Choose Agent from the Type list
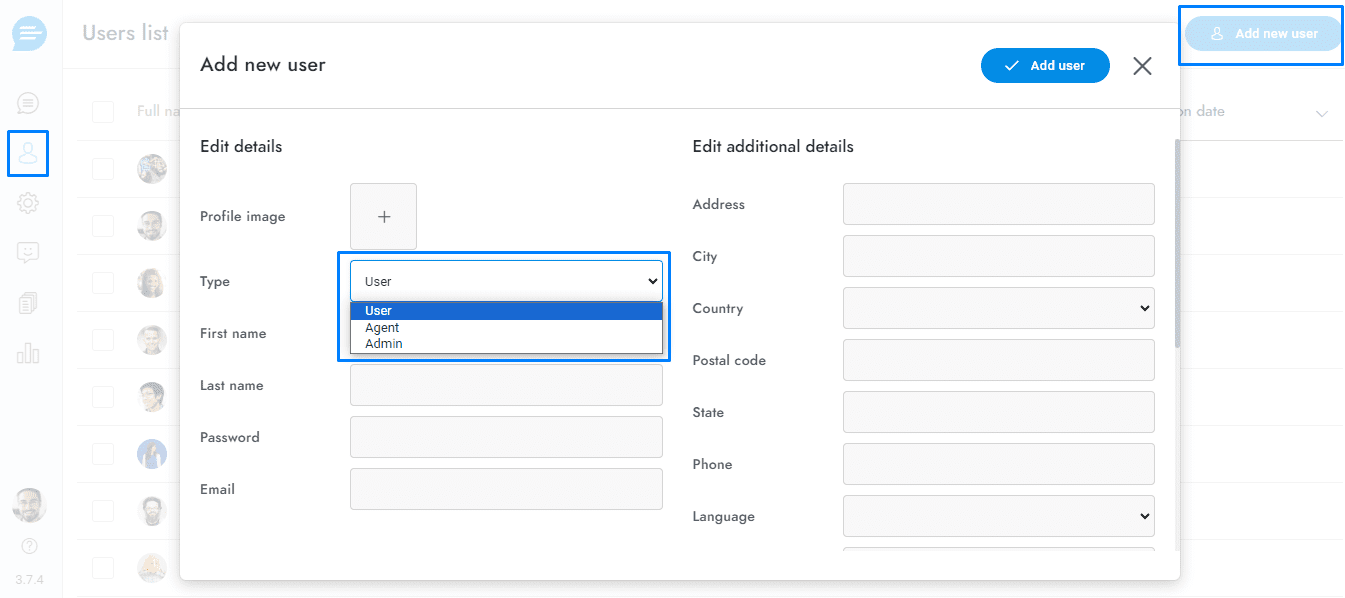Viewport: 1345px width, 598px height. [382, 328]
